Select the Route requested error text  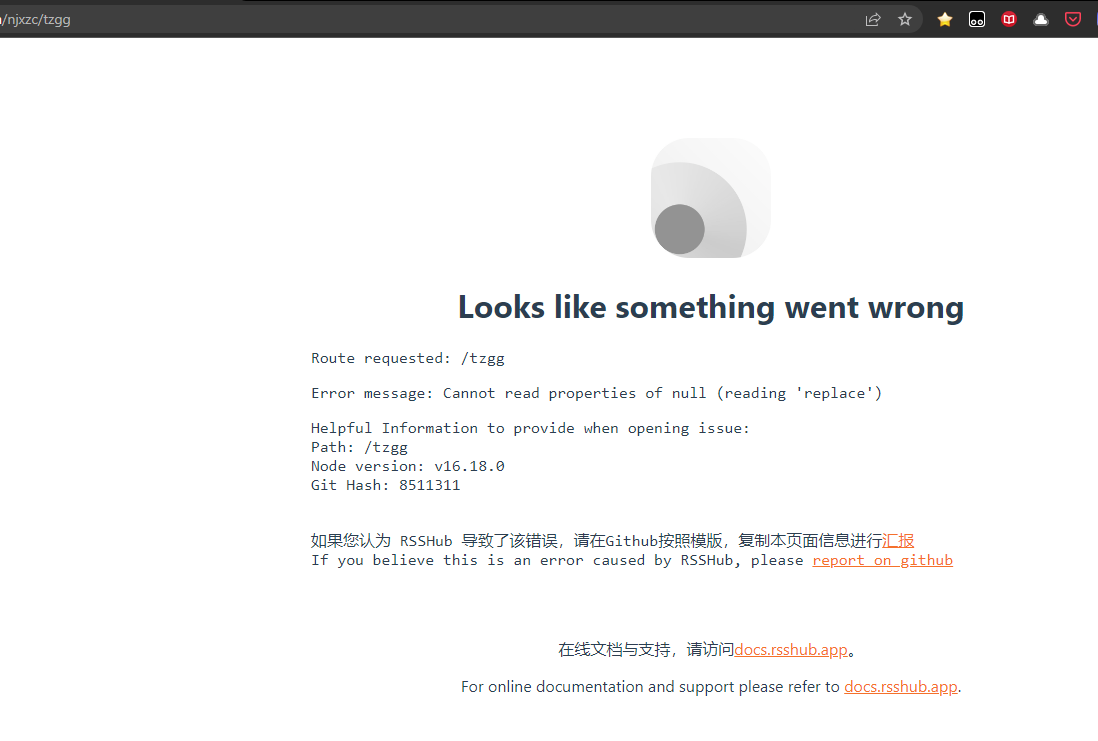click(407, 358)
